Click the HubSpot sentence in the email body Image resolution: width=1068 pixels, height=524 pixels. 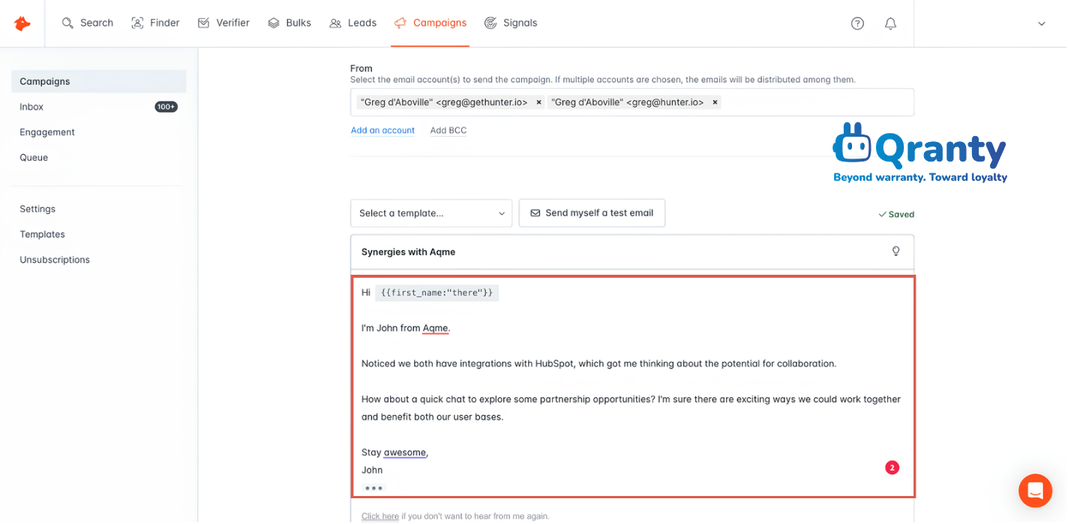[599, 364]
